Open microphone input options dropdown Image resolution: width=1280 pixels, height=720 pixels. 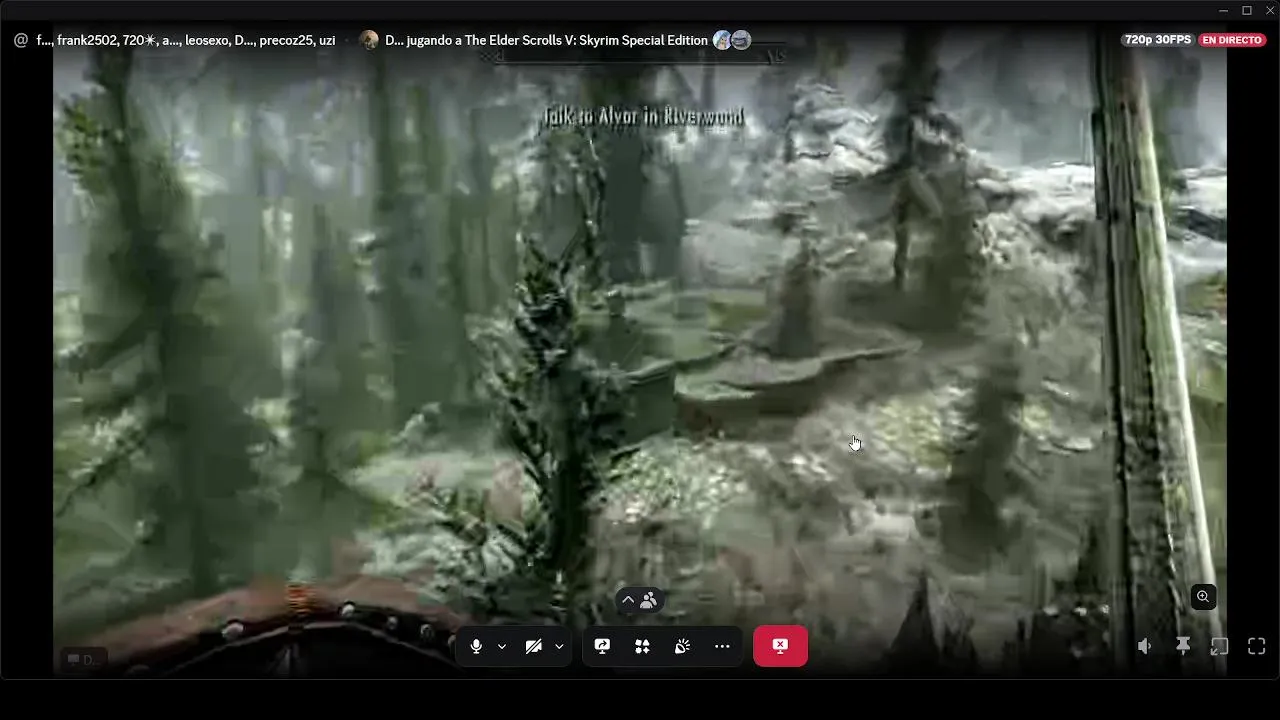[502, 647]
